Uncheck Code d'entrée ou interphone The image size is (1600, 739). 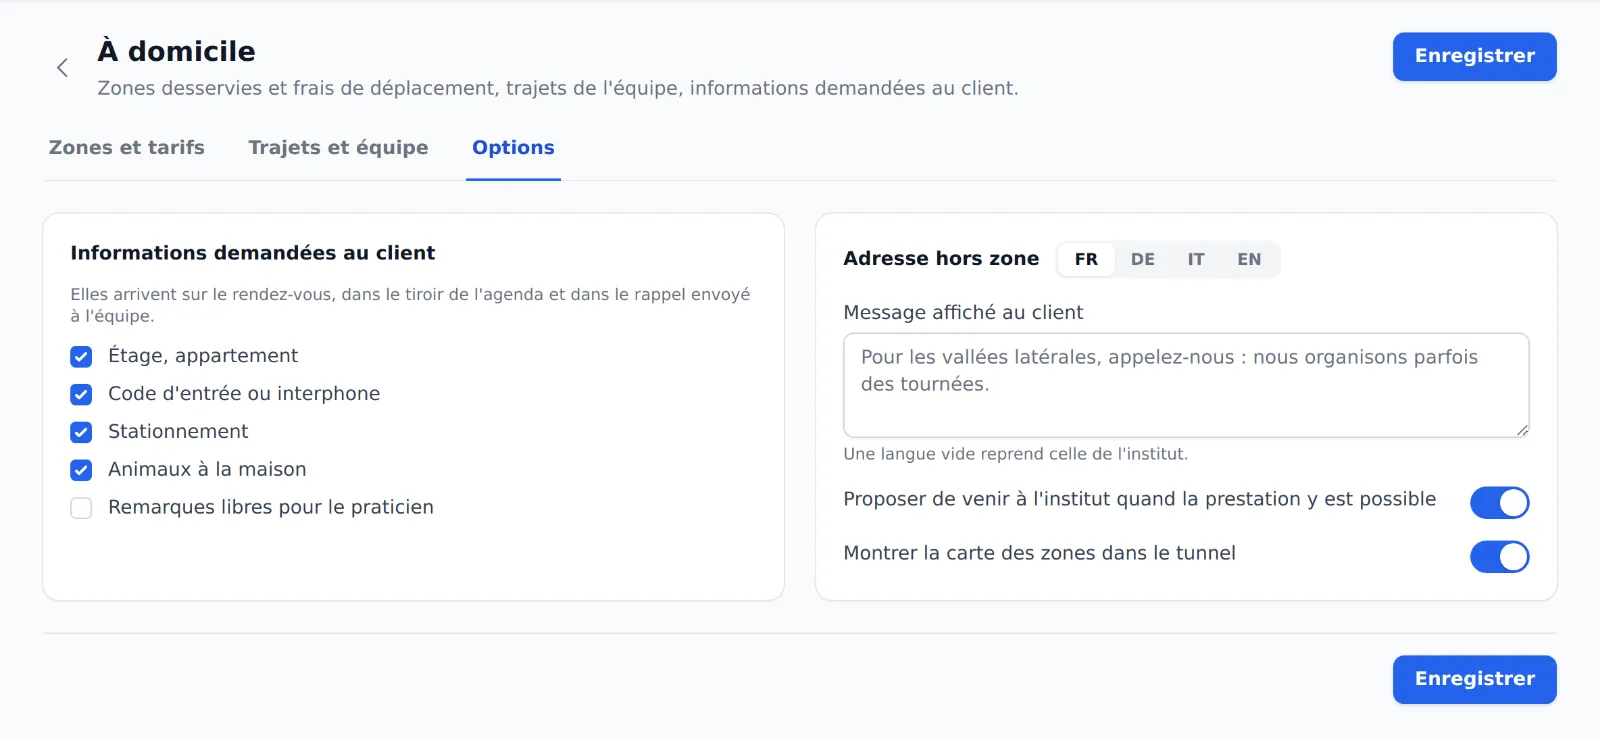[81, 395]
